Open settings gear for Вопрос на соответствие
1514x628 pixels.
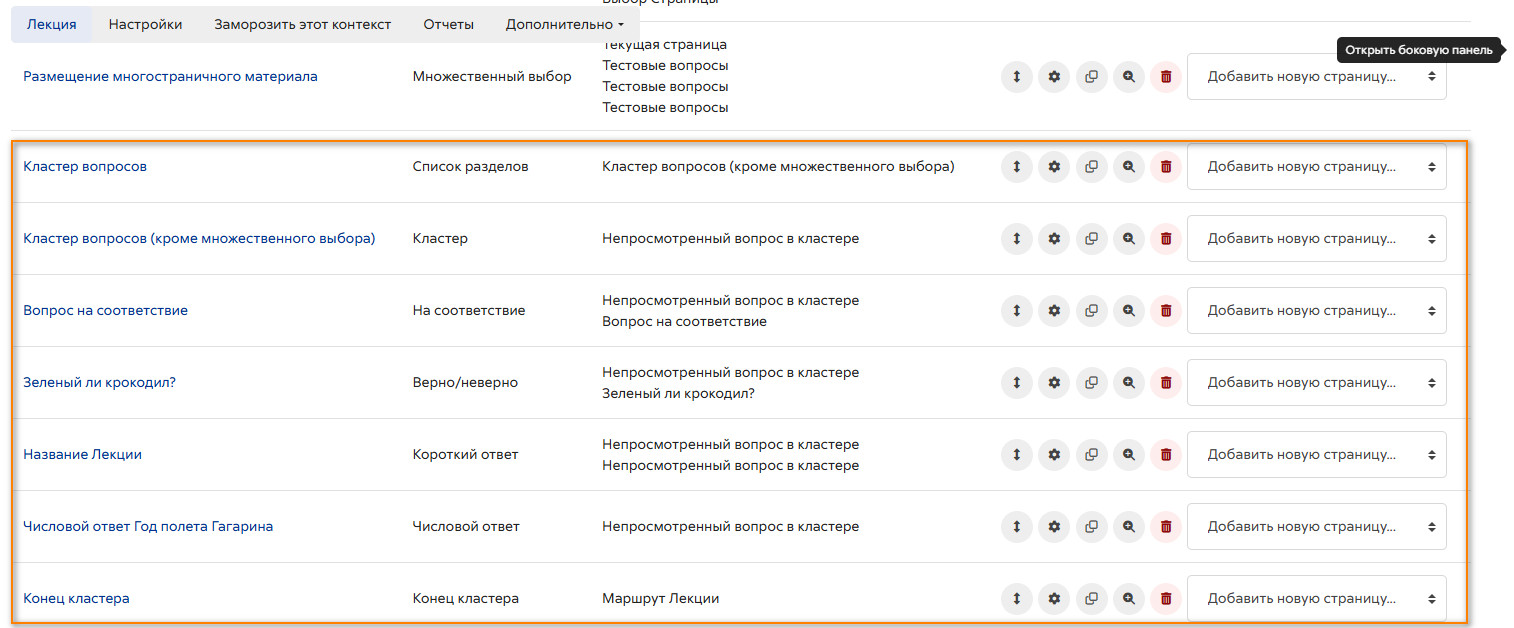tap(1053, 311)
